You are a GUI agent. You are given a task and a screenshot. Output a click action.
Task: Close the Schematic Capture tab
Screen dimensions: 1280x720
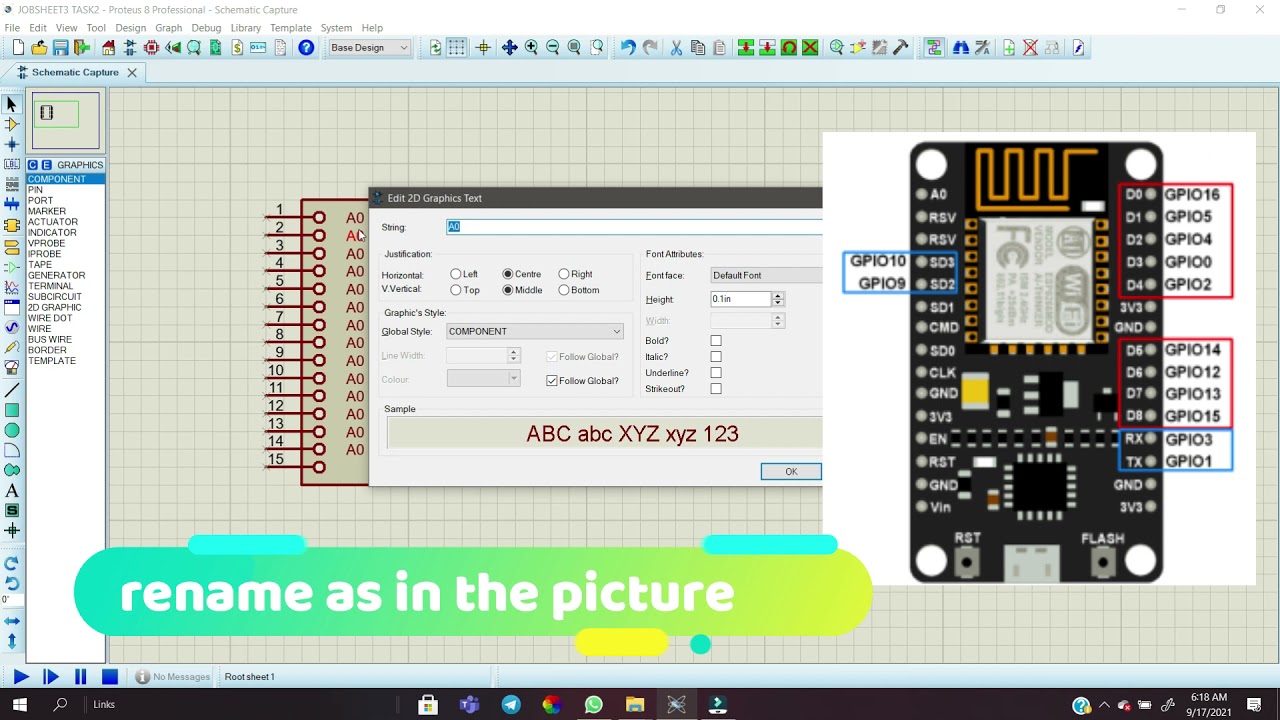[131, 72]
